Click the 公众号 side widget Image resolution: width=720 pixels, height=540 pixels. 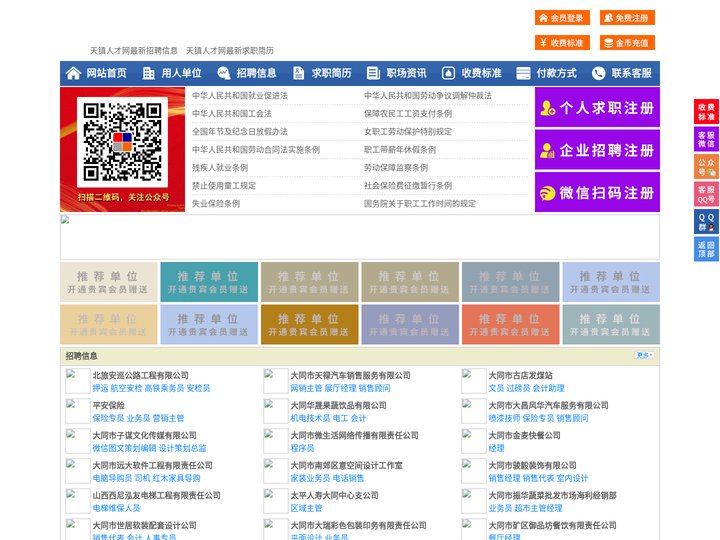coord(706,166)
